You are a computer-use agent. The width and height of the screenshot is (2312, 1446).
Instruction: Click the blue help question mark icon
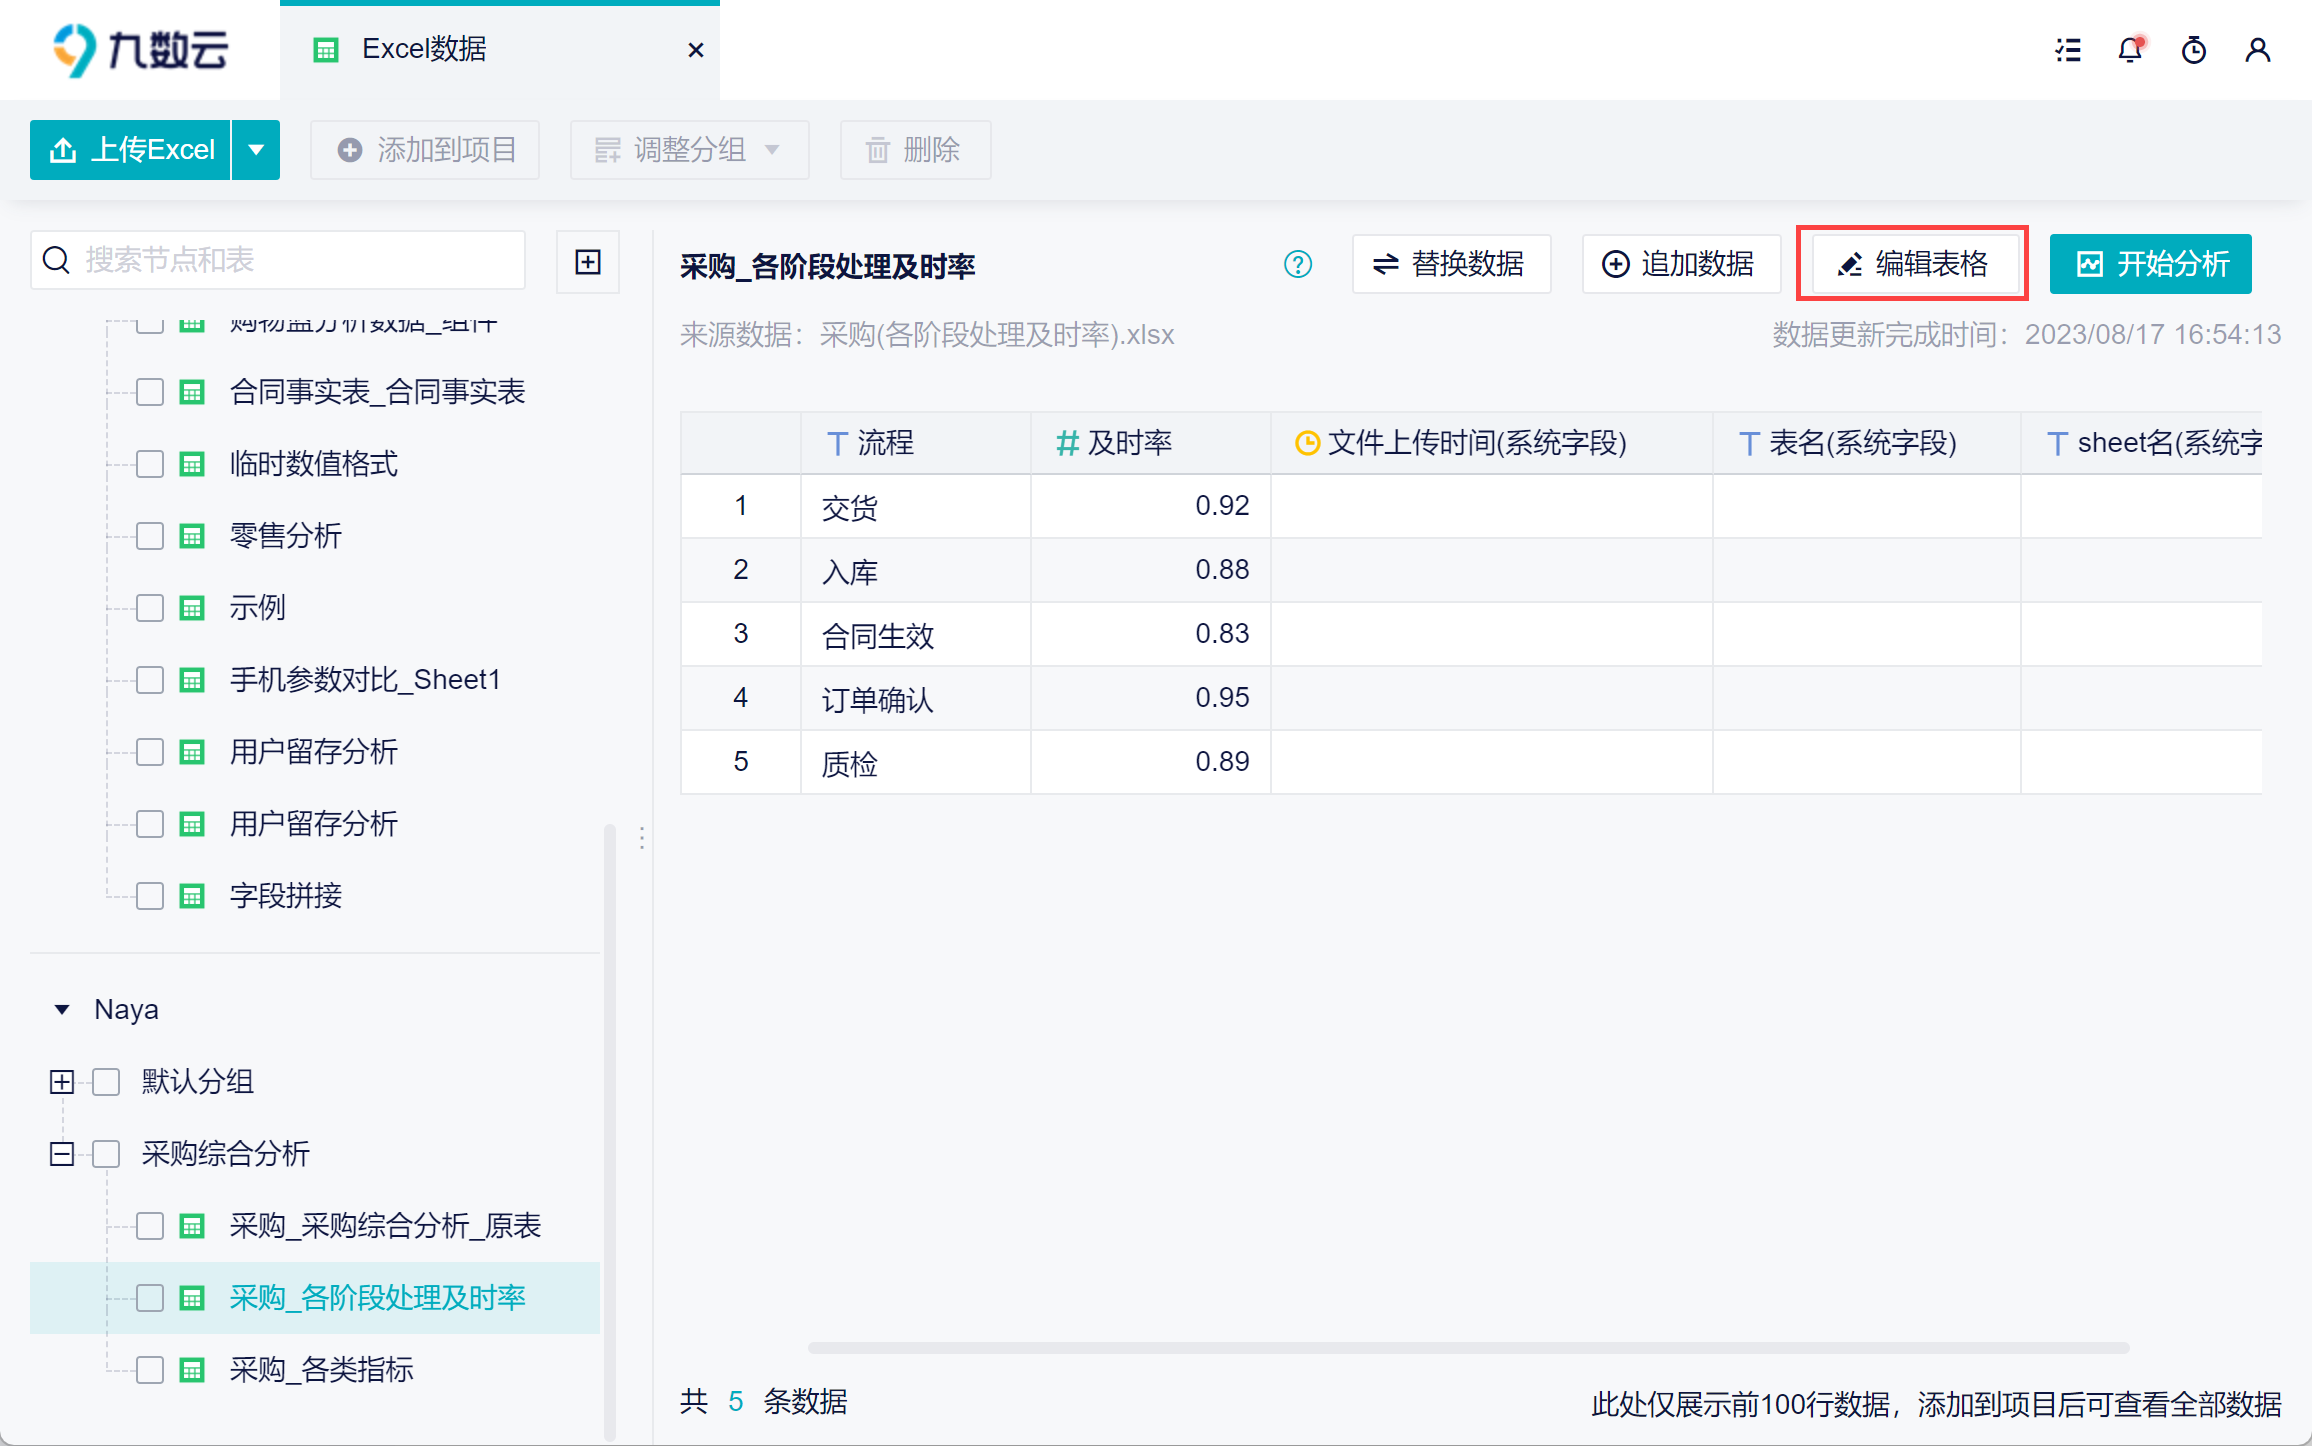pos(1298,265)
